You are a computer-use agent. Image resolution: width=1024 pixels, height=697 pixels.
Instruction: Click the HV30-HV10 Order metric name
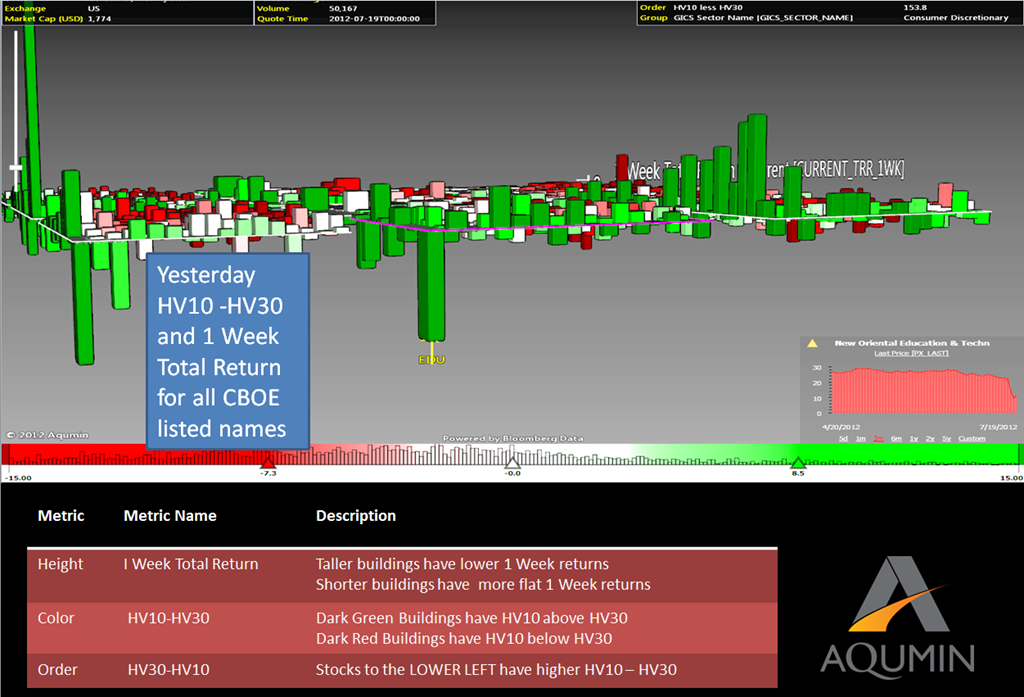tap(168, 670)
